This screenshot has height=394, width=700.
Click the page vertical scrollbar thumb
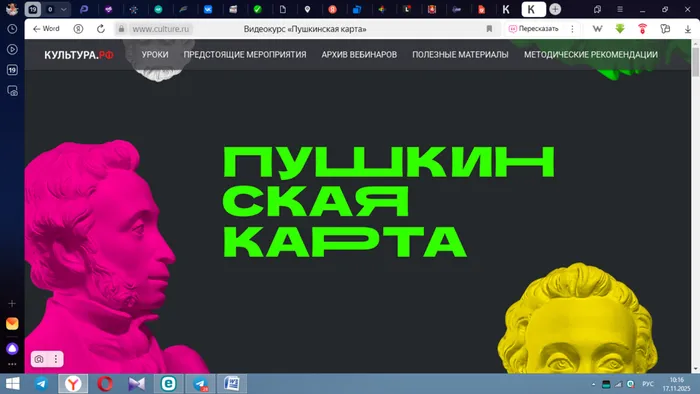tap(696, 62)
